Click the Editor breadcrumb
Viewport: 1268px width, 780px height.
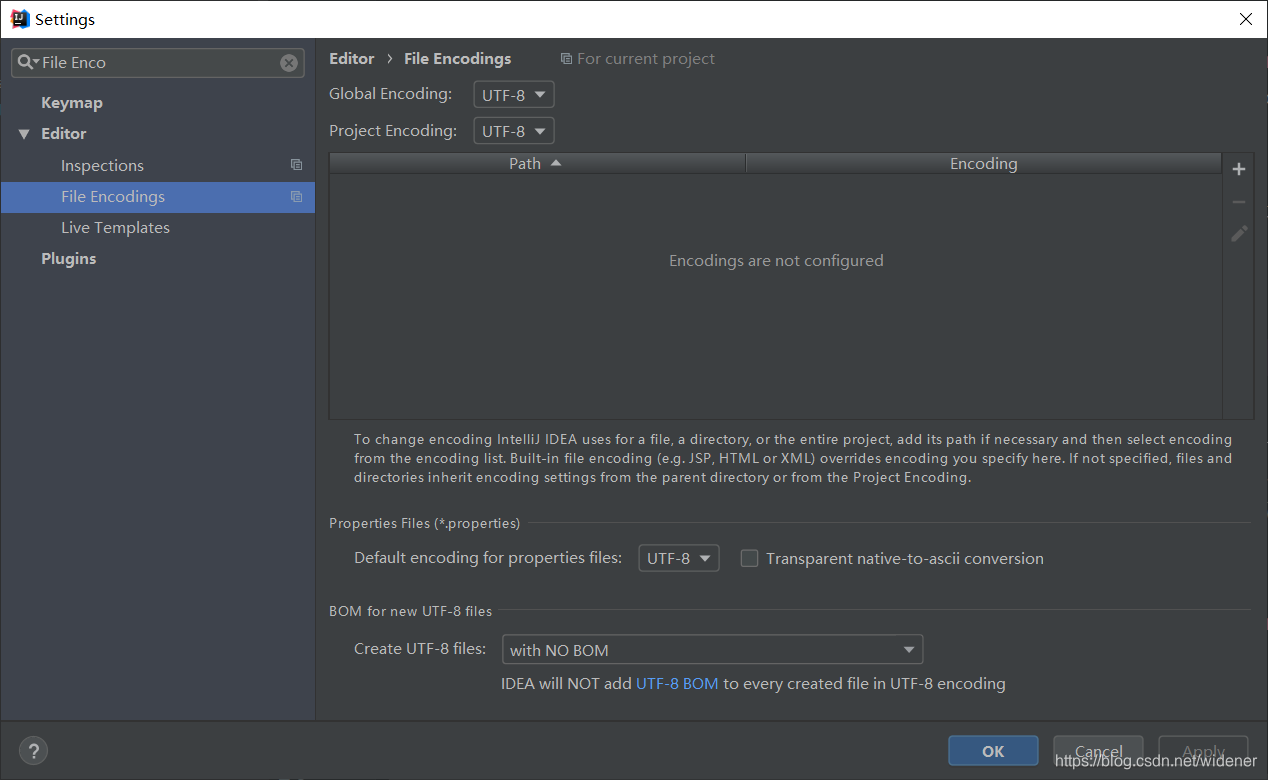tap(352, 59)
